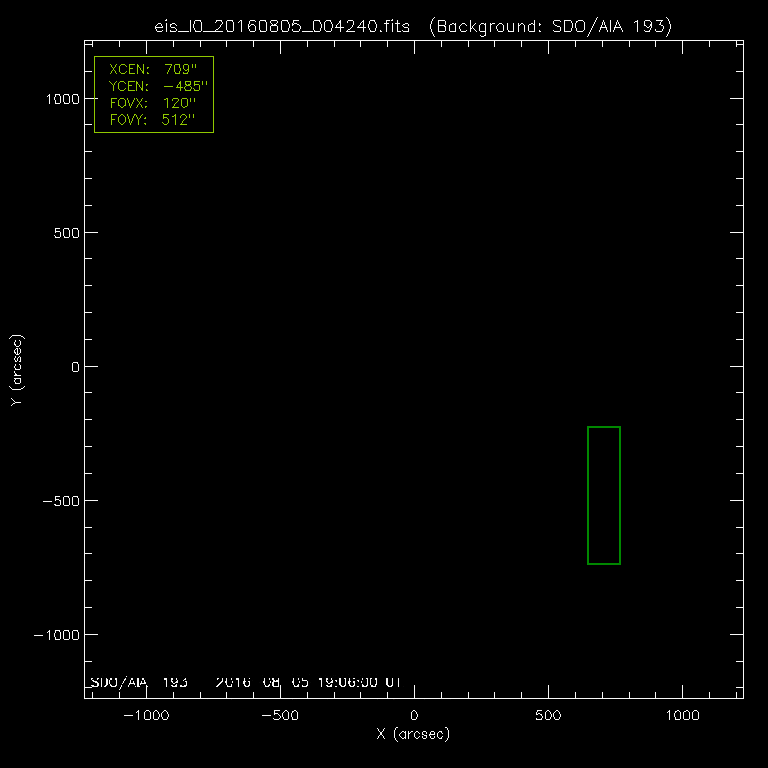The height and width of the screenshot is (768, 768).
Task: Click the eis_l0_20160805_004240.fits filename in the title
Action: point(284,27)
